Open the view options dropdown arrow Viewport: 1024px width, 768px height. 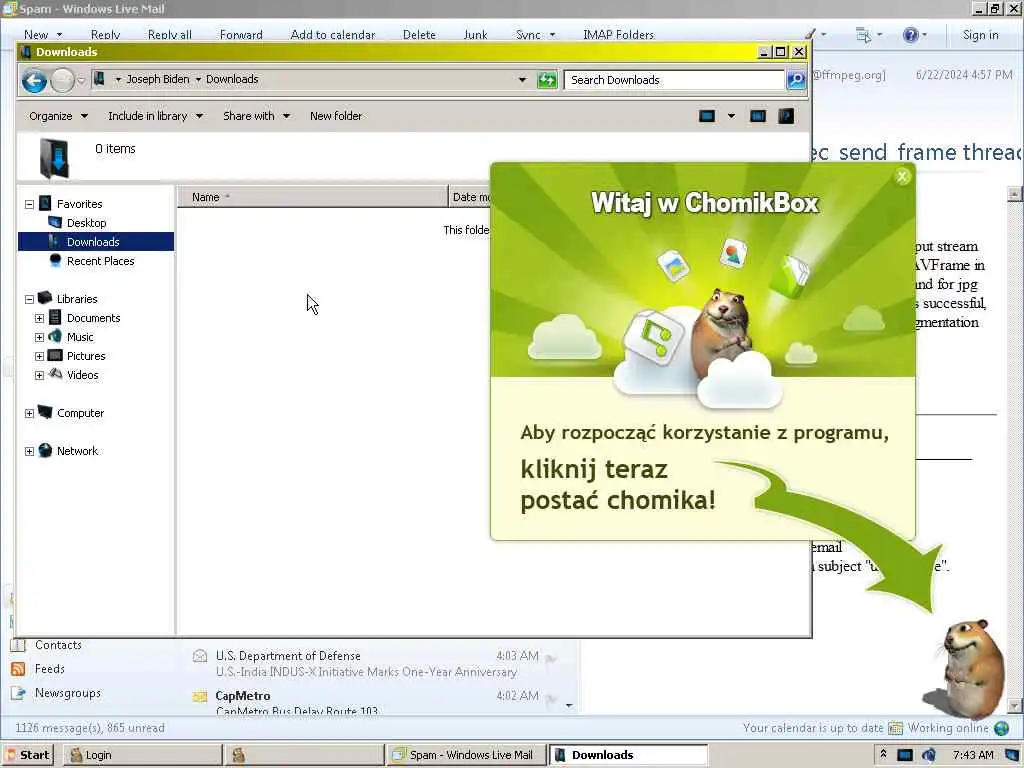click(731, 116)
